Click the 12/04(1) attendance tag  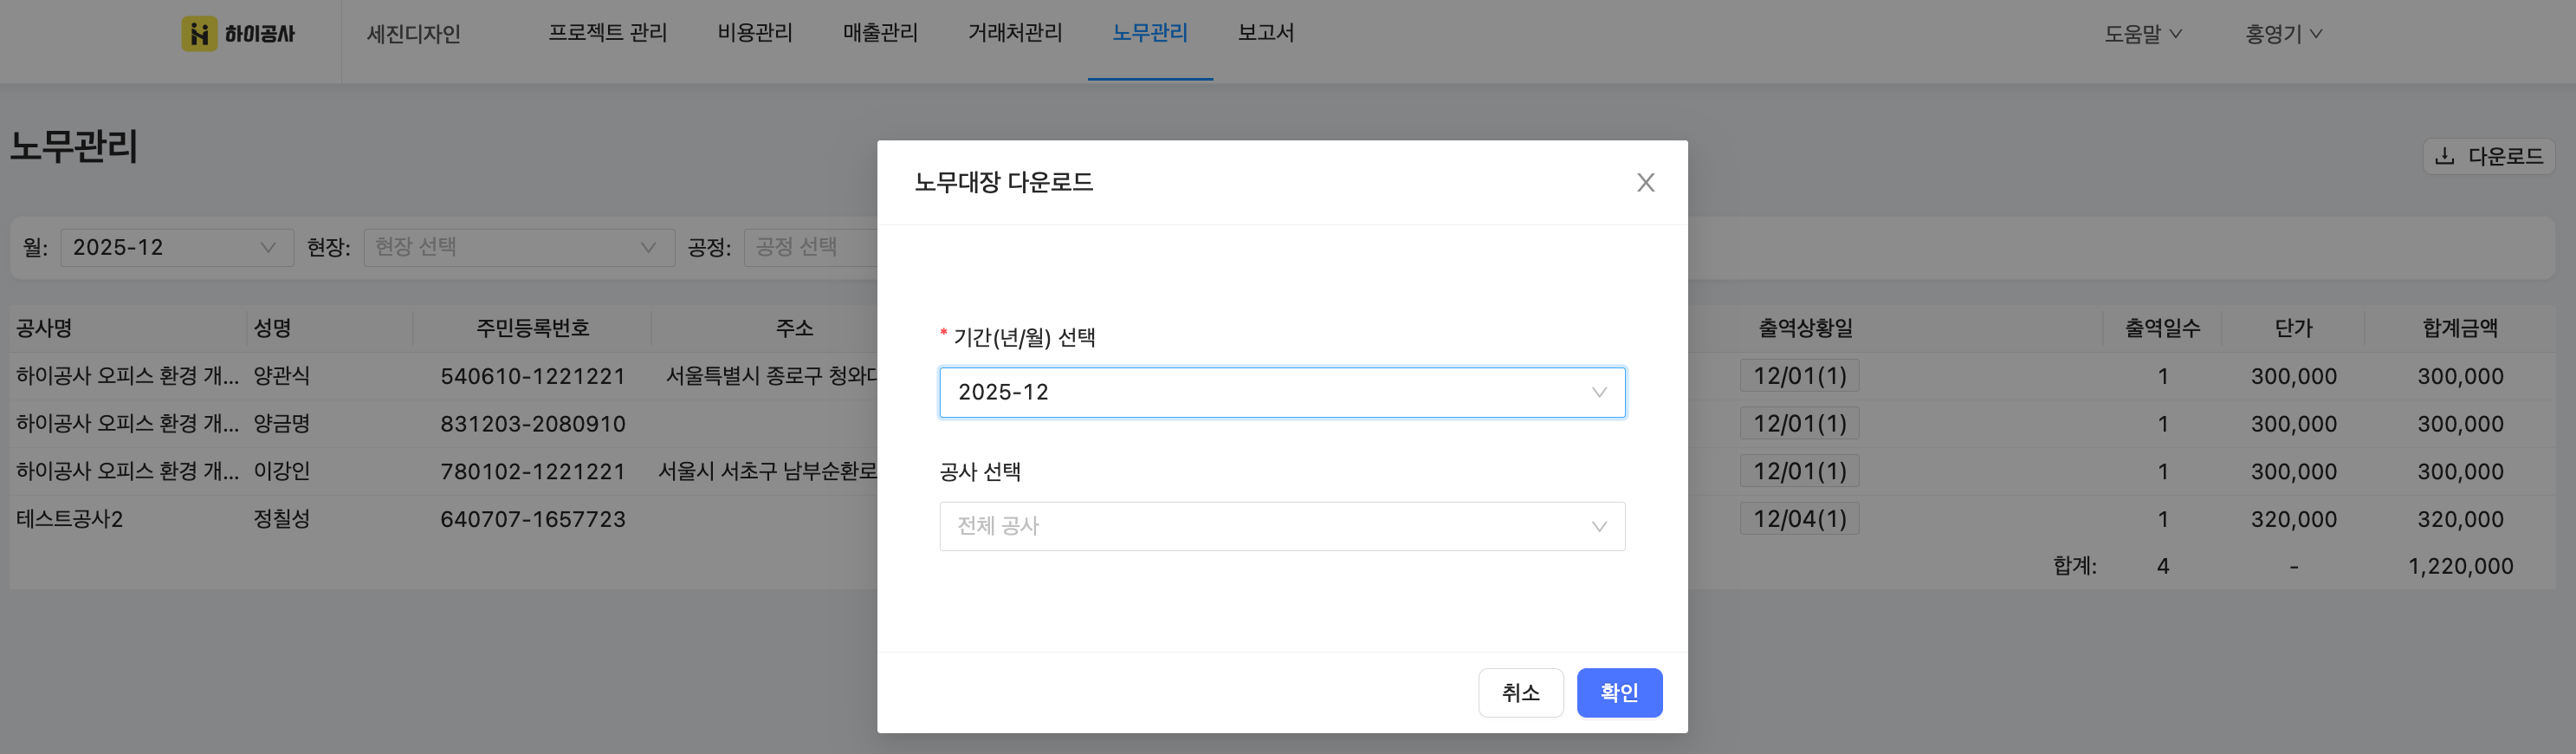(1799, 519)
